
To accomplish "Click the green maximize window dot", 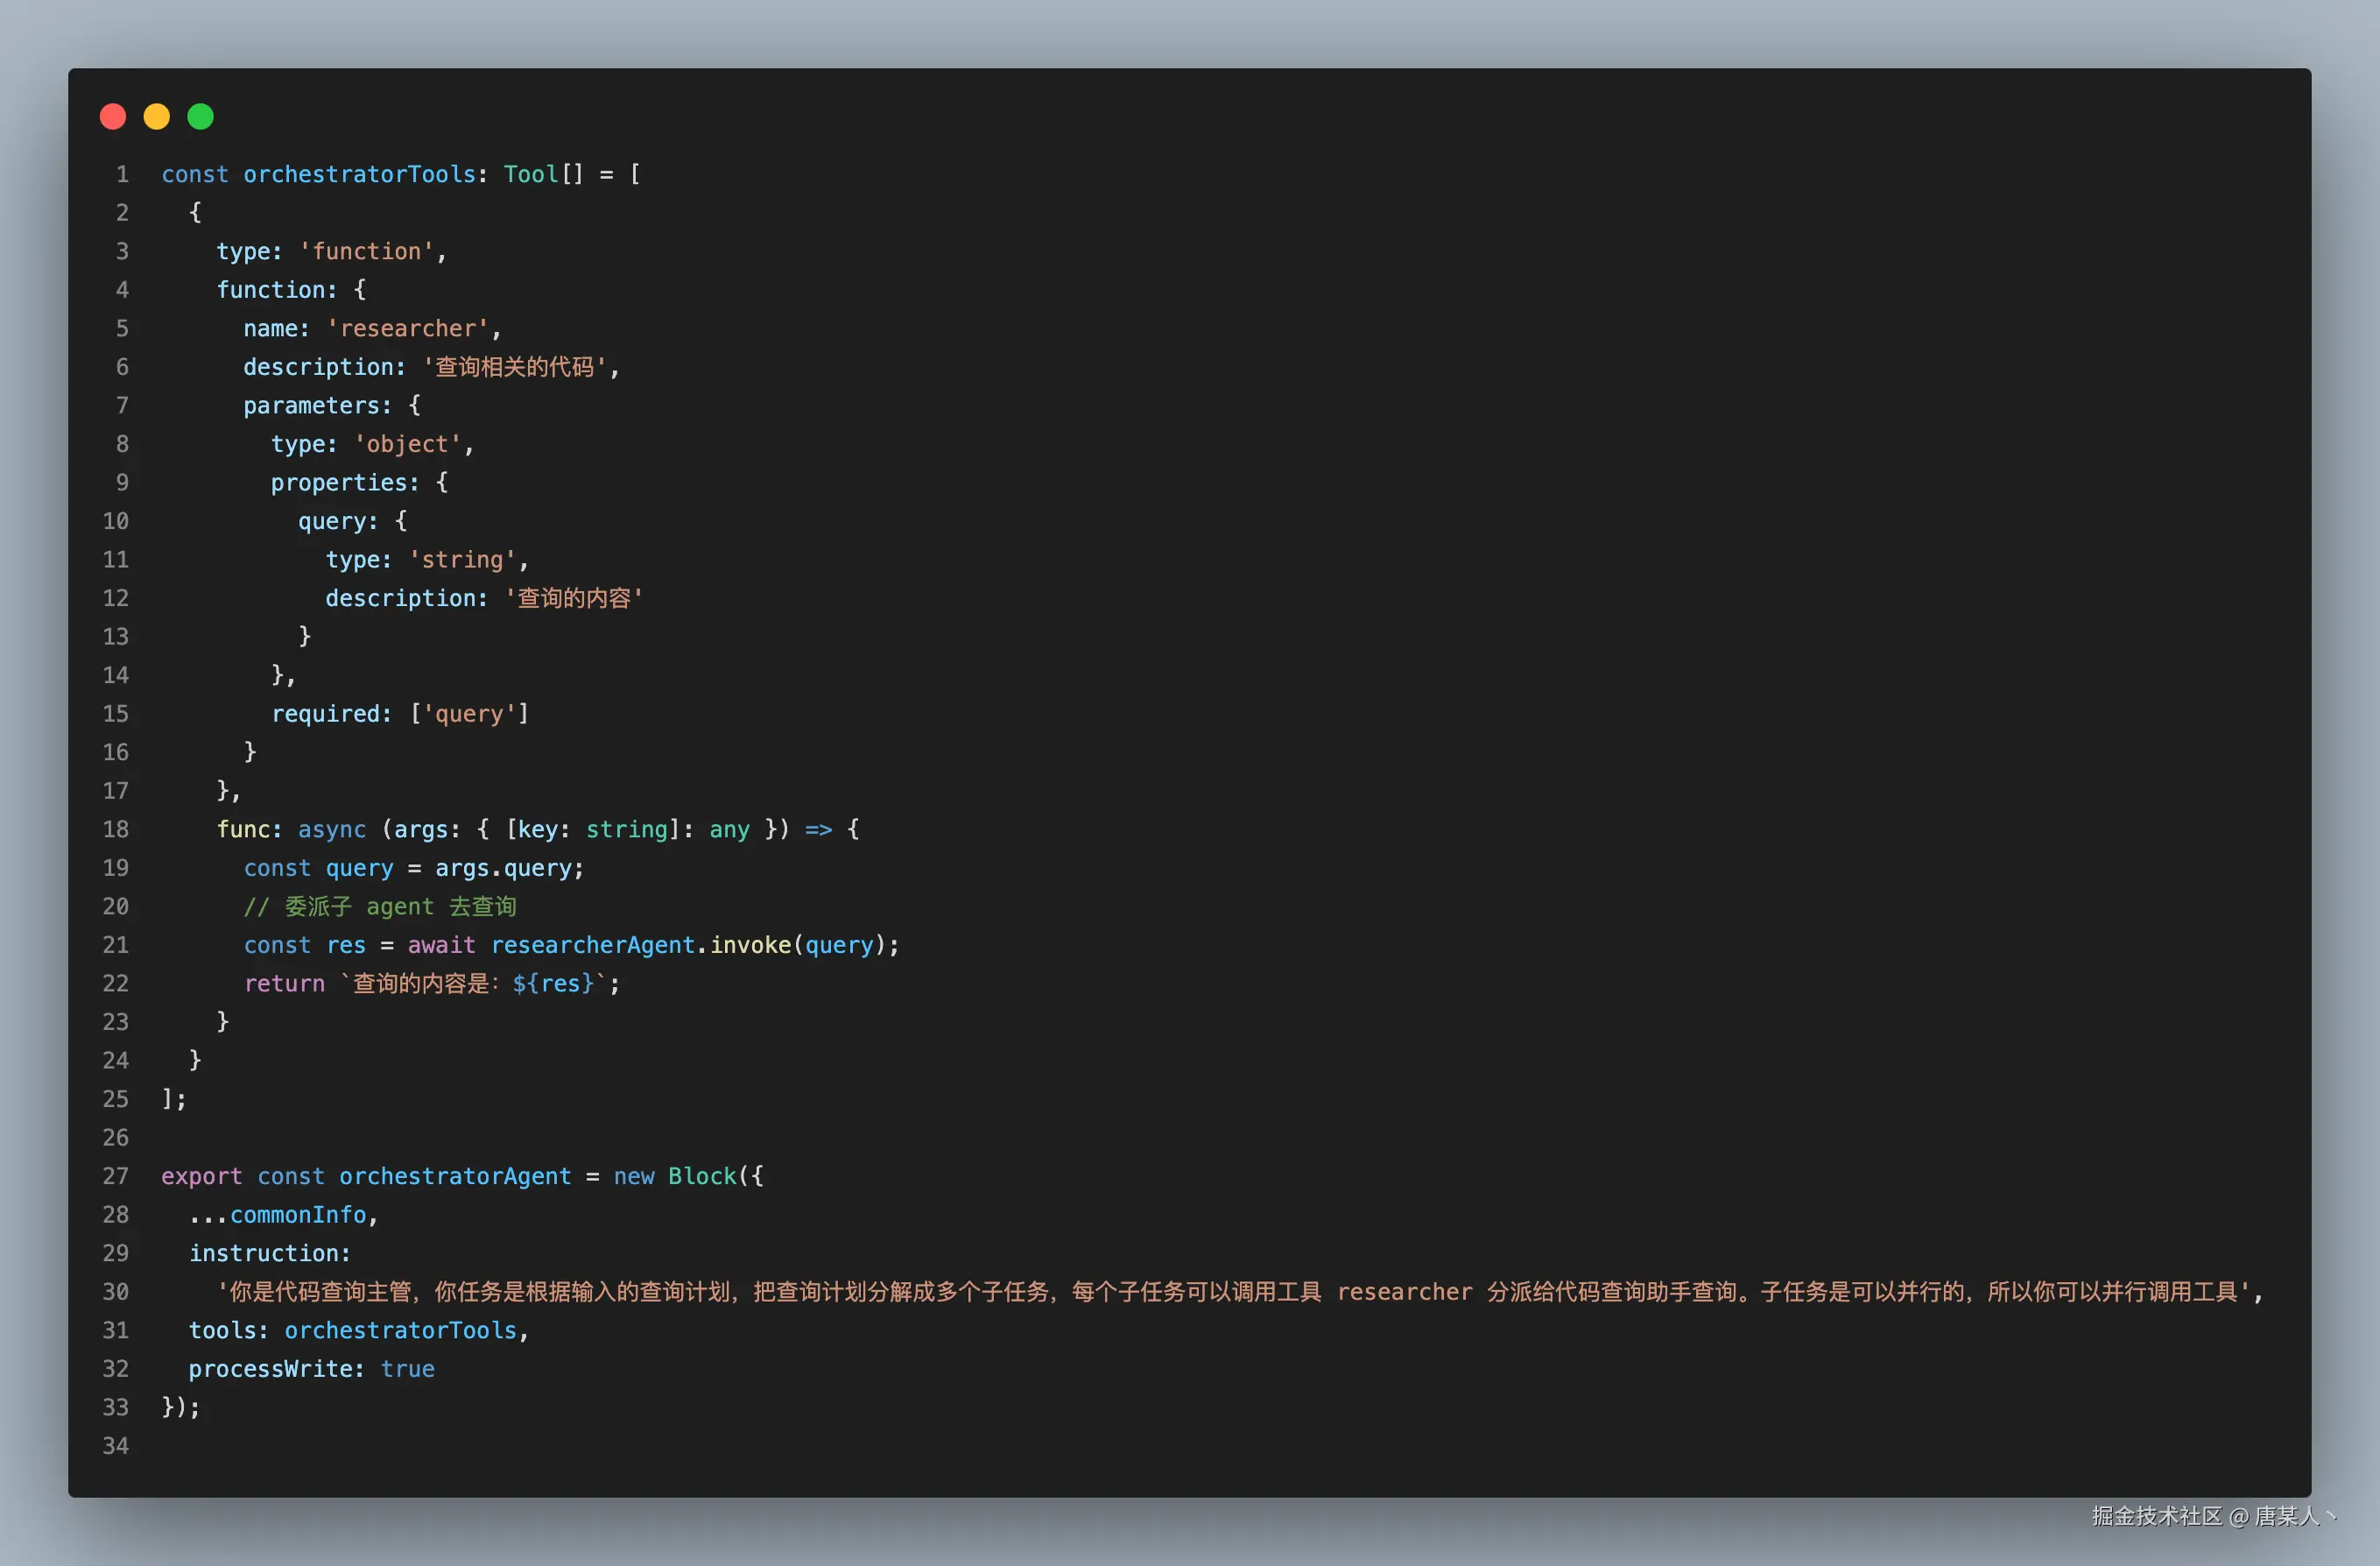I will click(x=201, y=117).
